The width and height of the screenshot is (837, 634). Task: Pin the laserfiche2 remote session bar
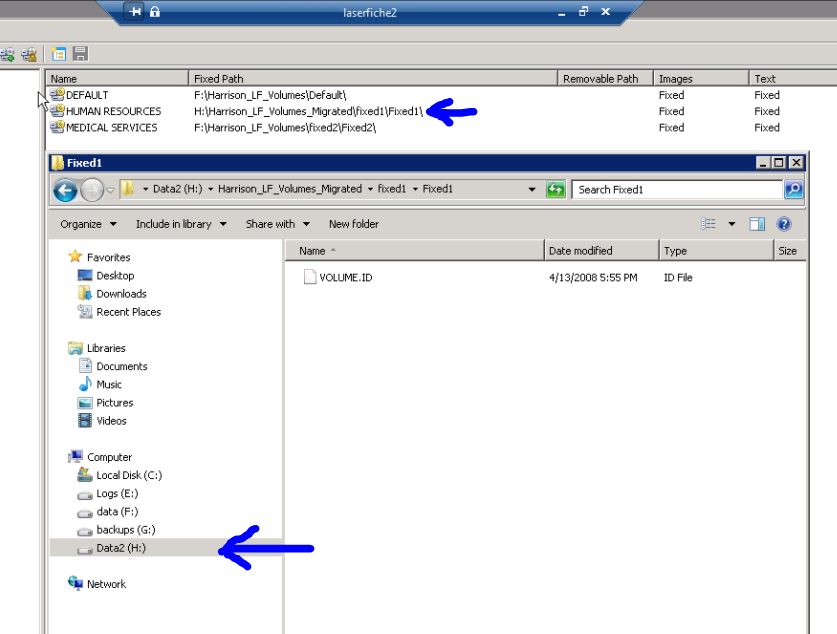135,12
